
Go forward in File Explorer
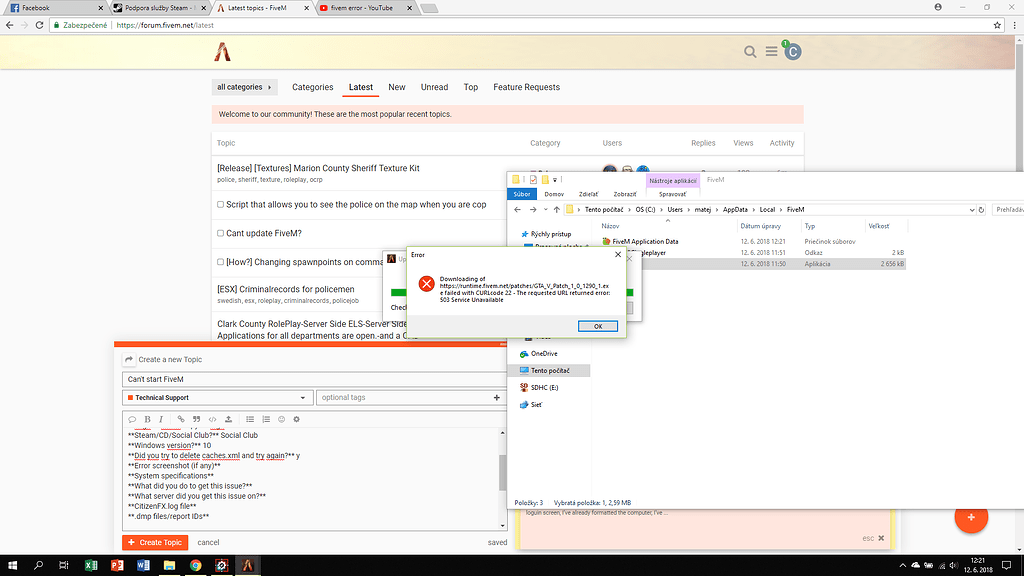(x=533, y=210)
